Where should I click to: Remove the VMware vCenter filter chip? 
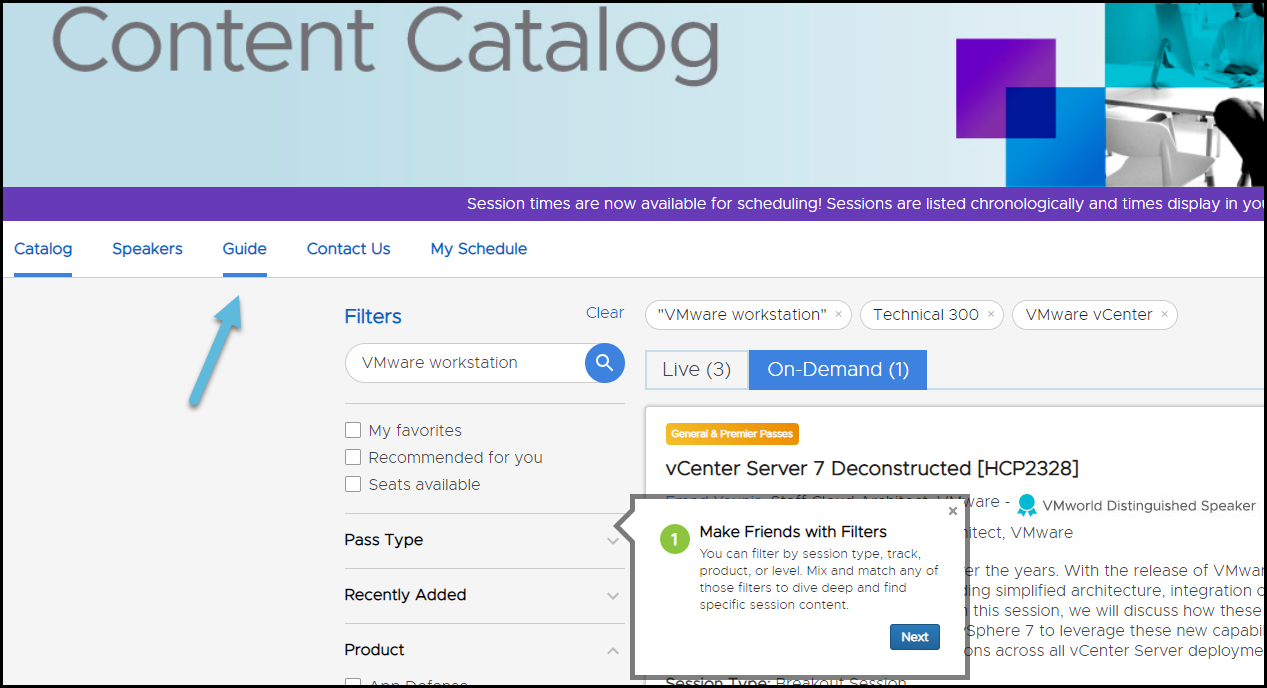tap(1164, 315)
